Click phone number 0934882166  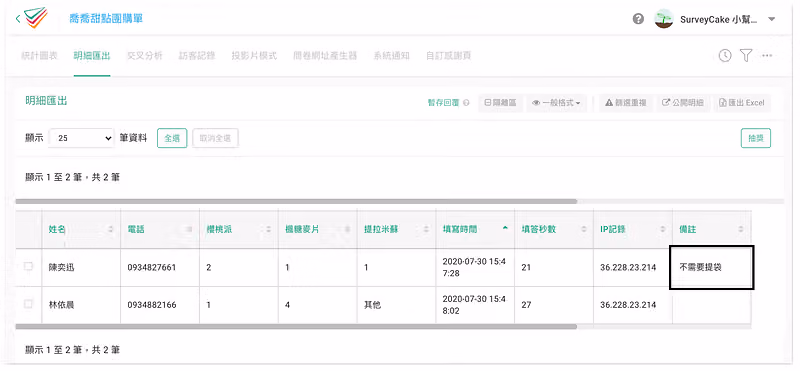tap(152, 305)
